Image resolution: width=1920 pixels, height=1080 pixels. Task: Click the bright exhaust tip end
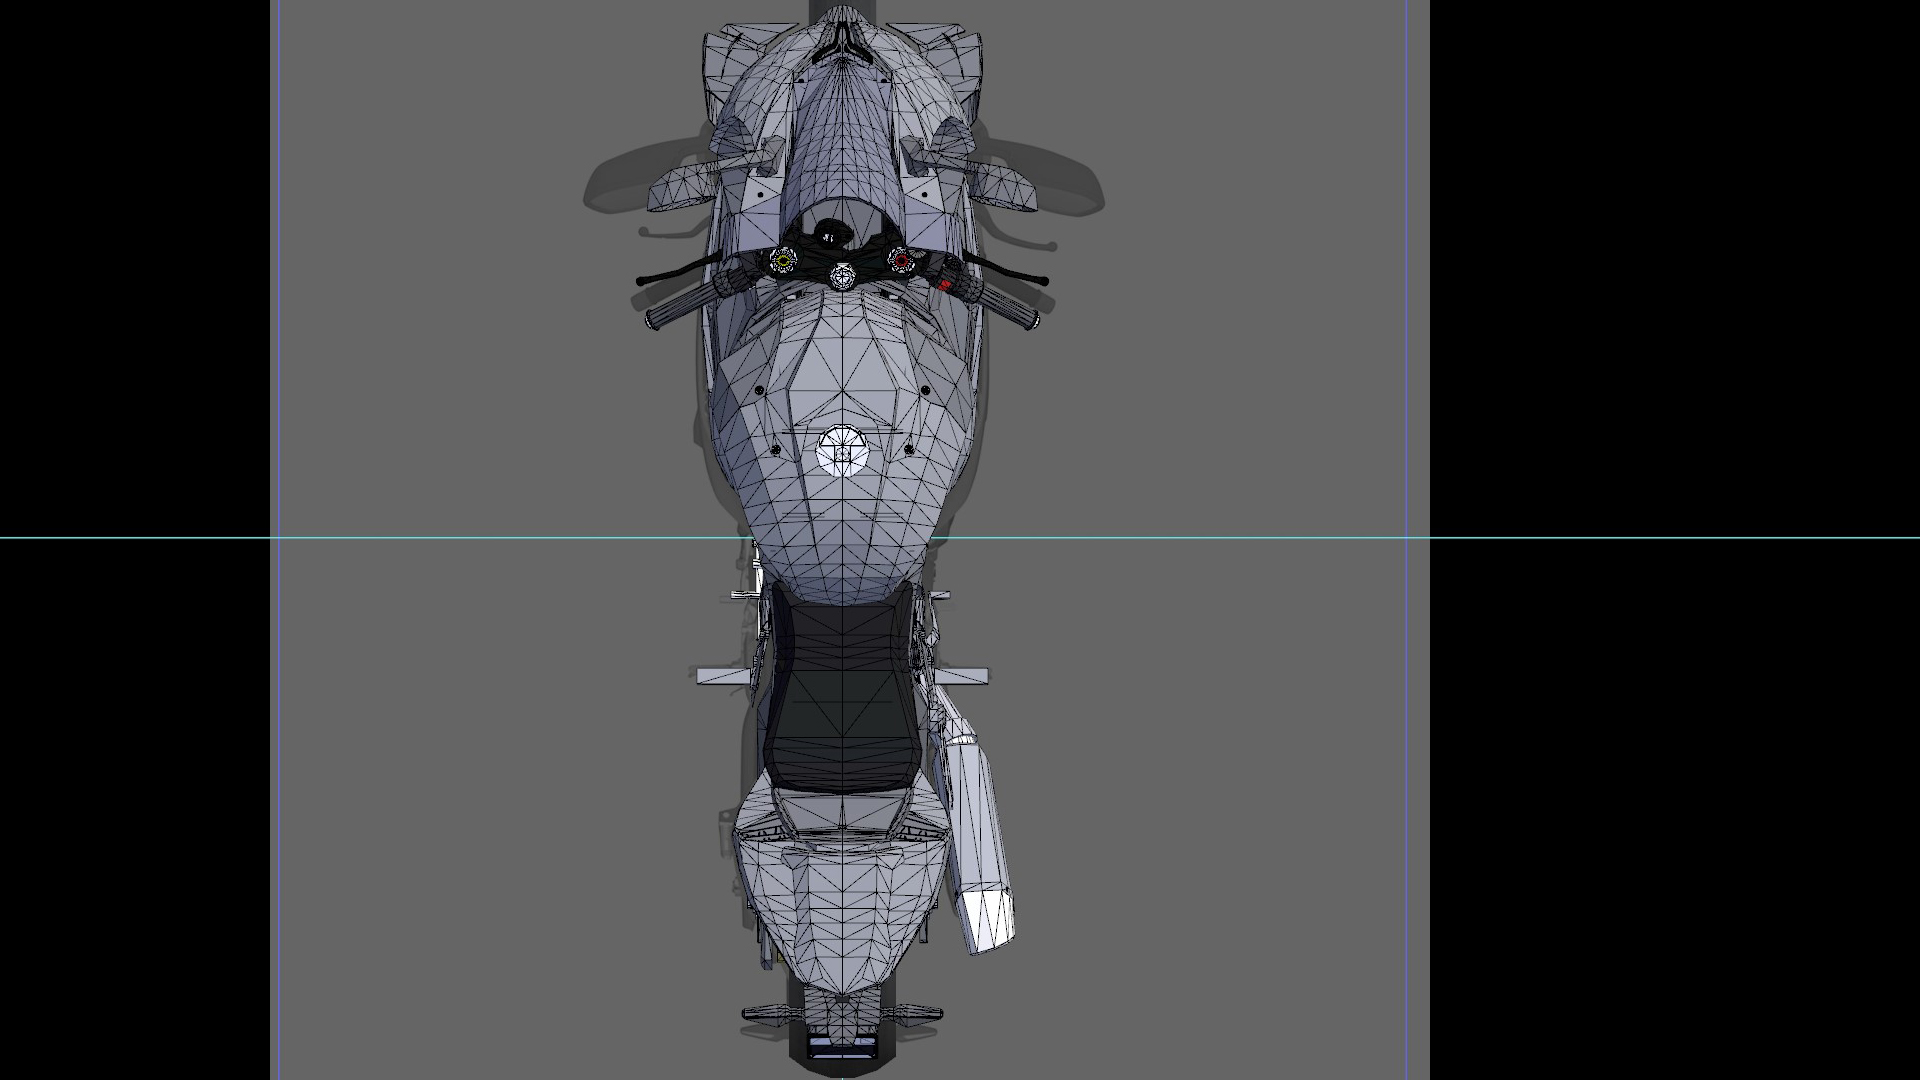(x=990, y=920)
